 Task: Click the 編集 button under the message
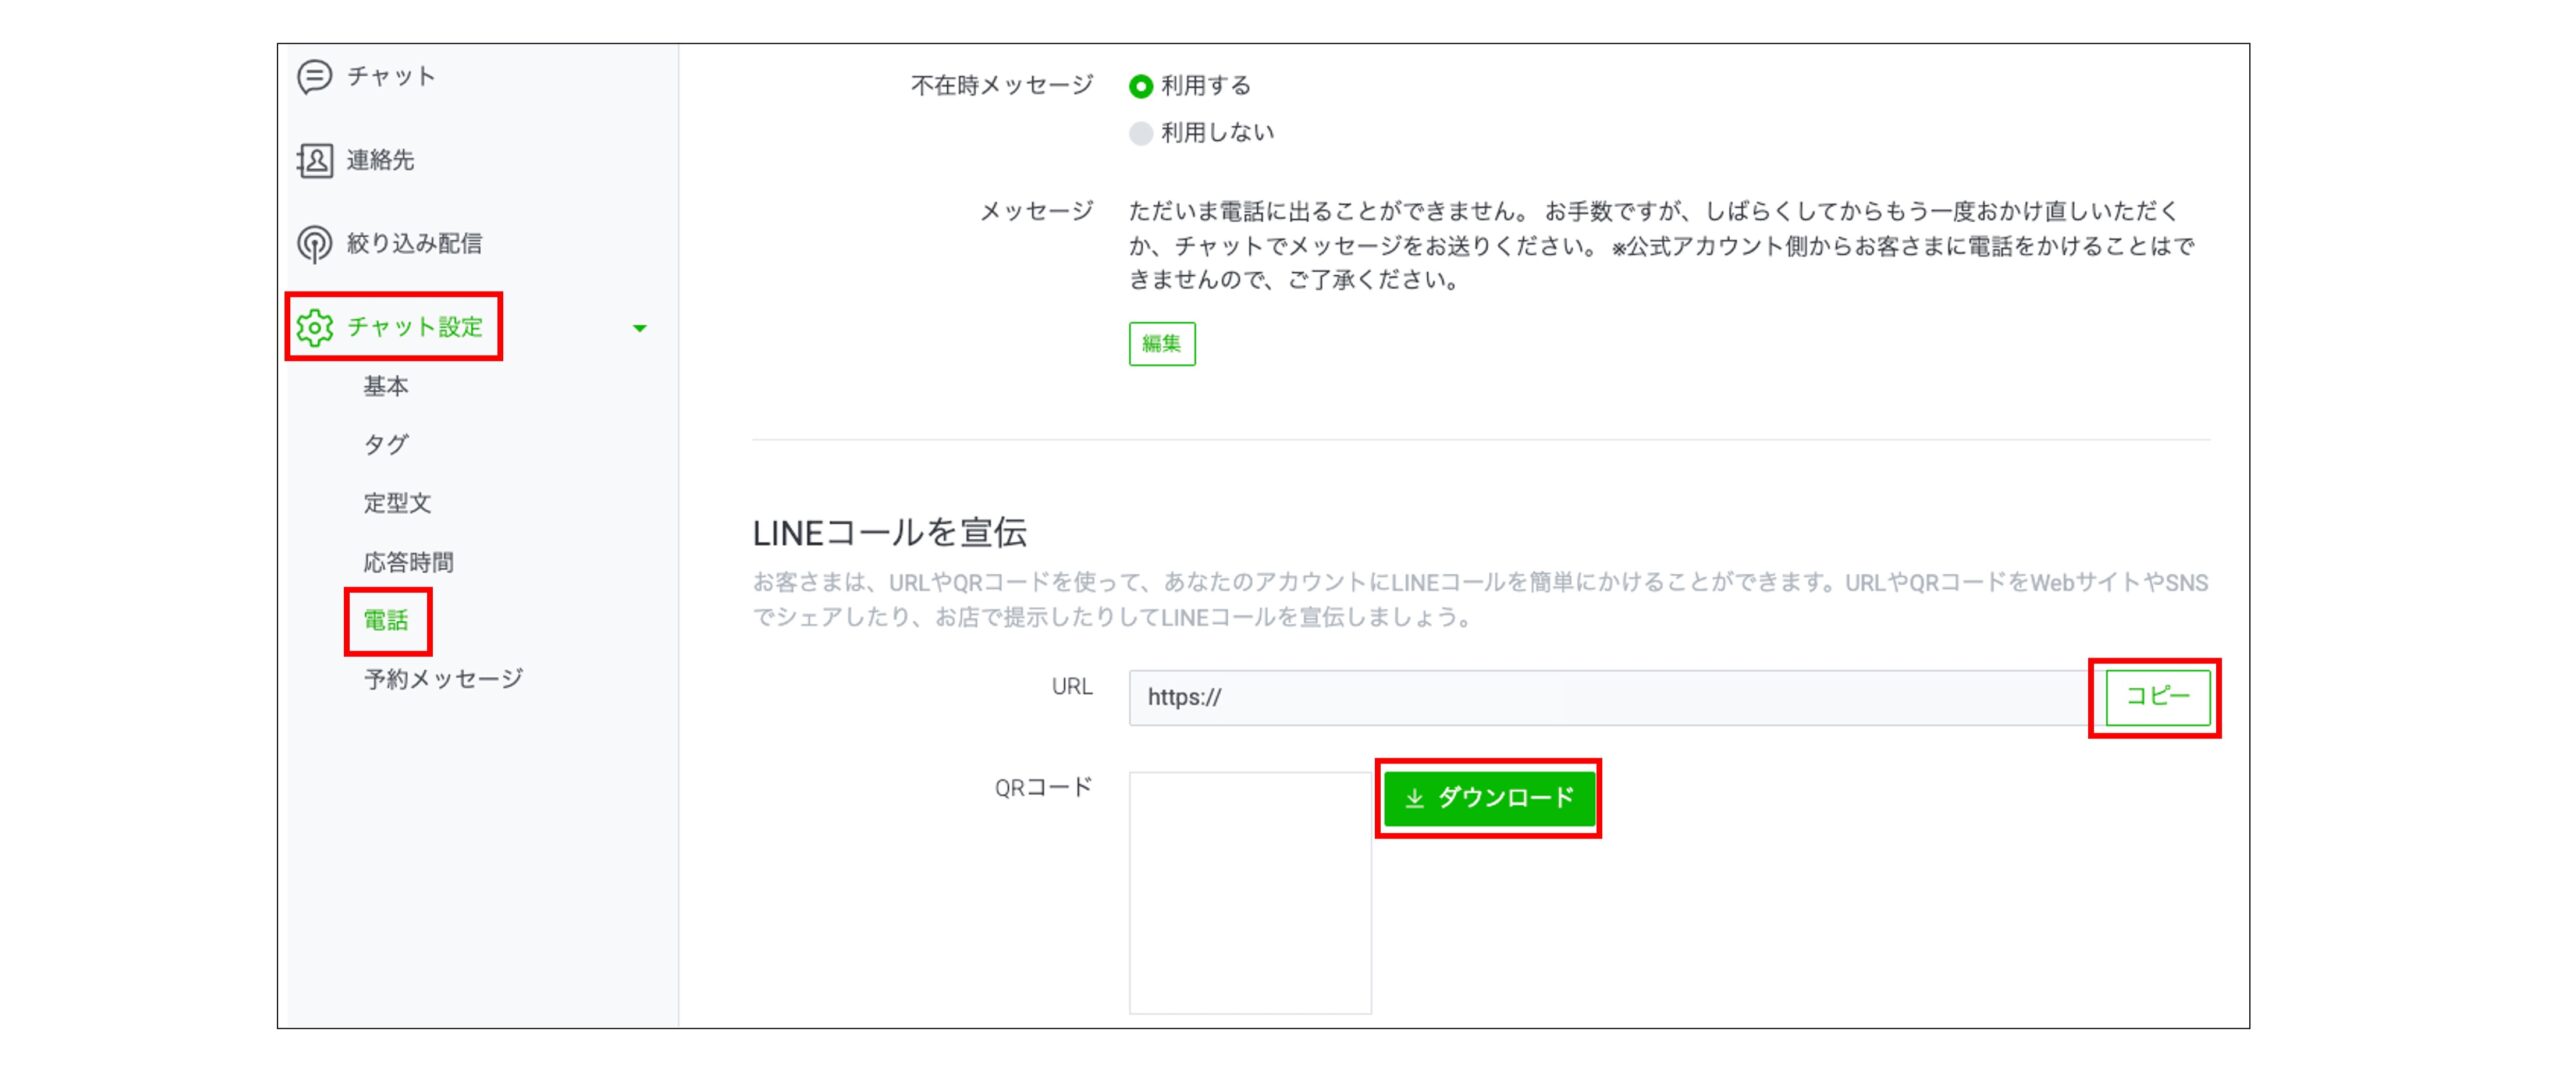[x=1162, y=343]
